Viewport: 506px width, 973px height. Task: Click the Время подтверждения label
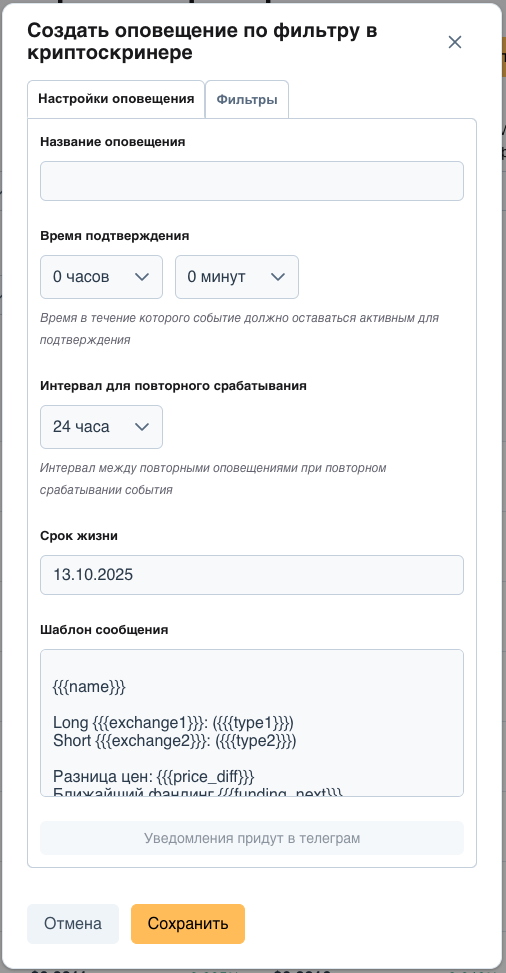[115, 236]
